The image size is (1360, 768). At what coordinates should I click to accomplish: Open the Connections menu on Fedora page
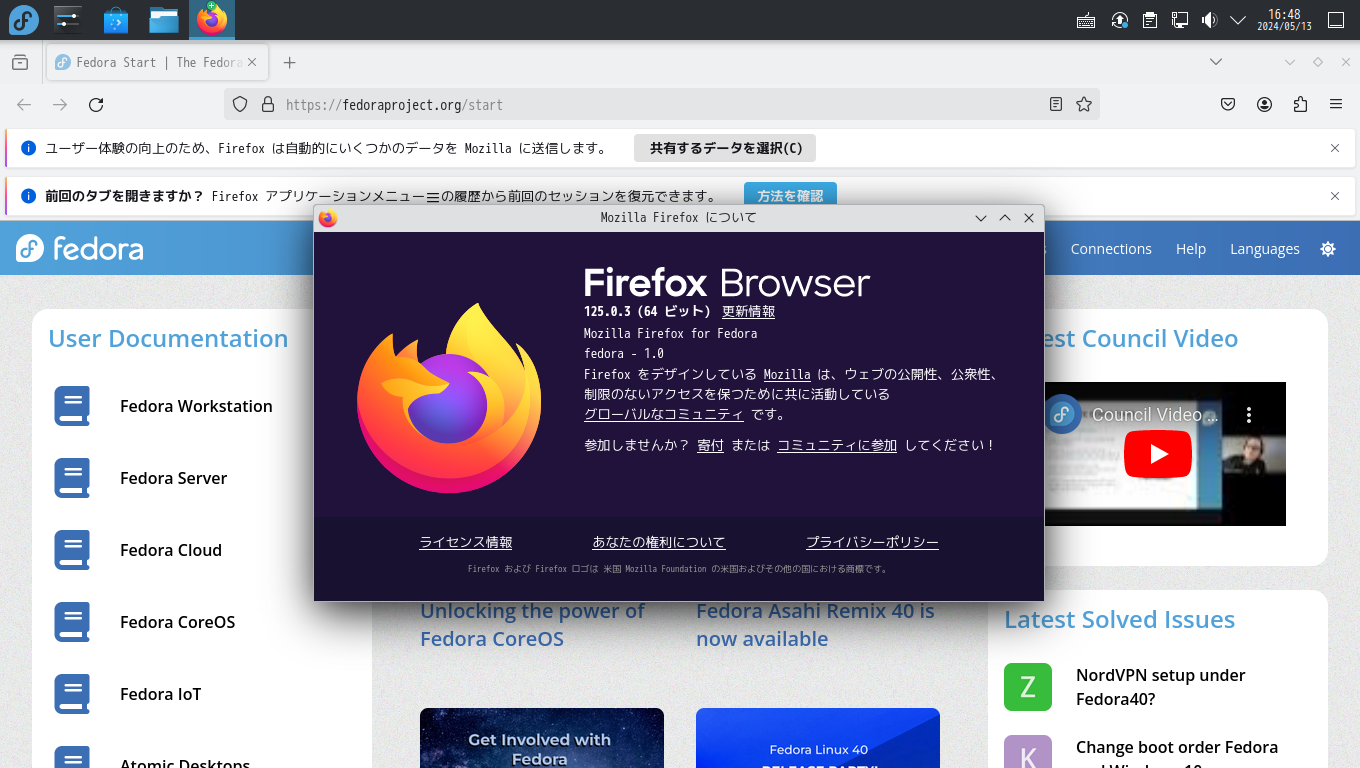(1111, 249)
